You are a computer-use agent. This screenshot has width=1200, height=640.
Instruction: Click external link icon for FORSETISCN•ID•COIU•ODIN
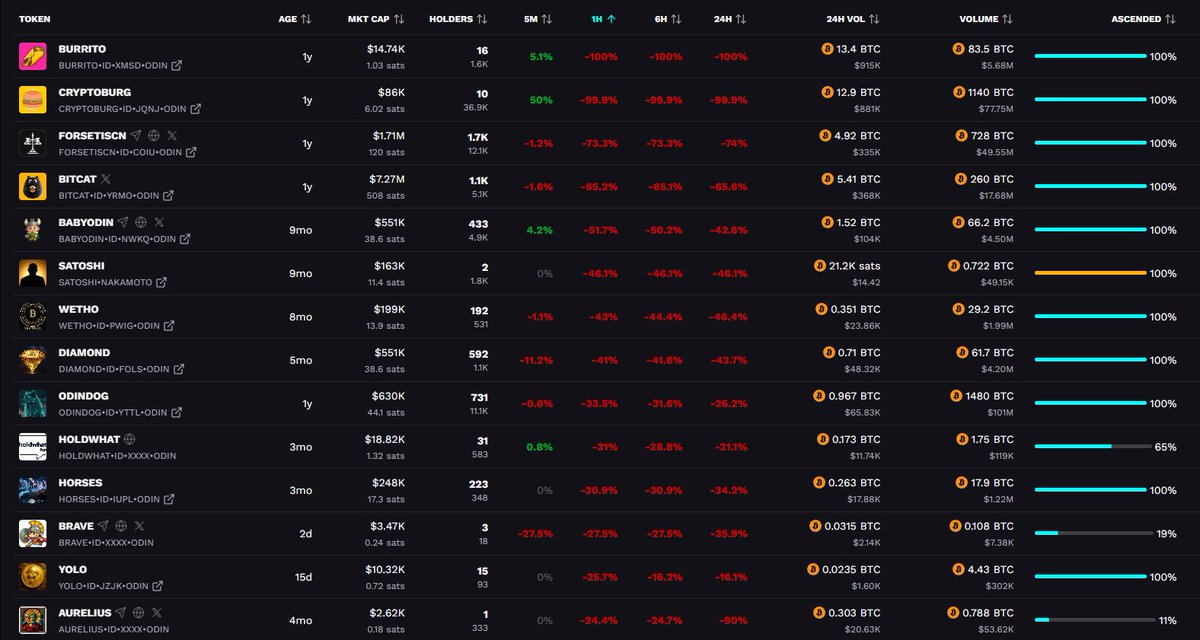190,153
